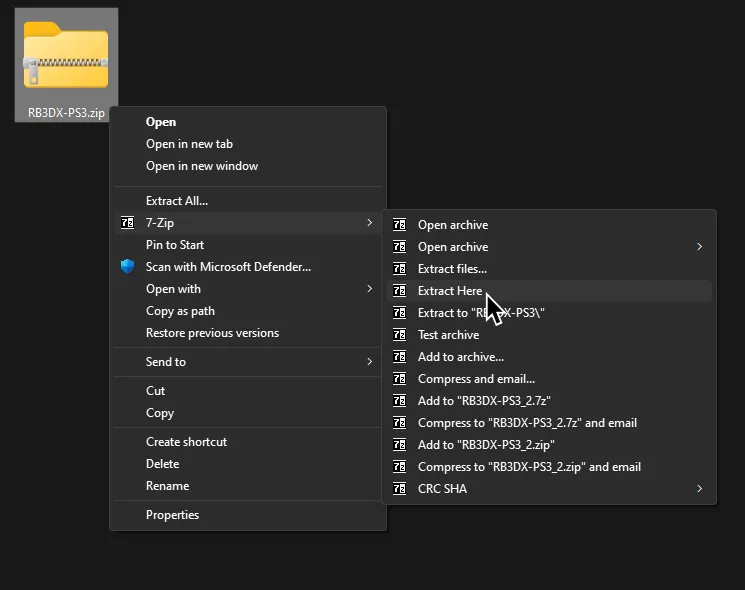Choose Open from the context menu
The height and width of the screenshot is (590, 745).
(248, 122)
